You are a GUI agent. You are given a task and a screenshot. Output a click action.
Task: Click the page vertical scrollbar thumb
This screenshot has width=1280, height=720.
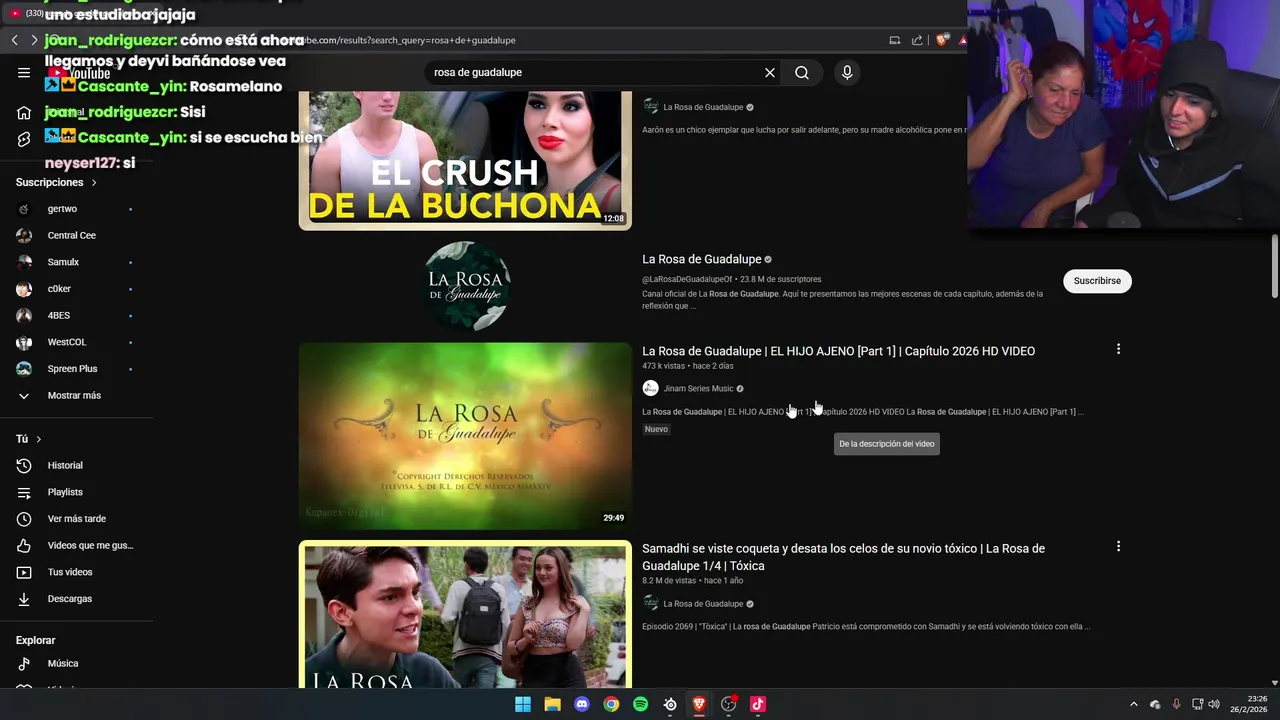(x=1274, y=266)
